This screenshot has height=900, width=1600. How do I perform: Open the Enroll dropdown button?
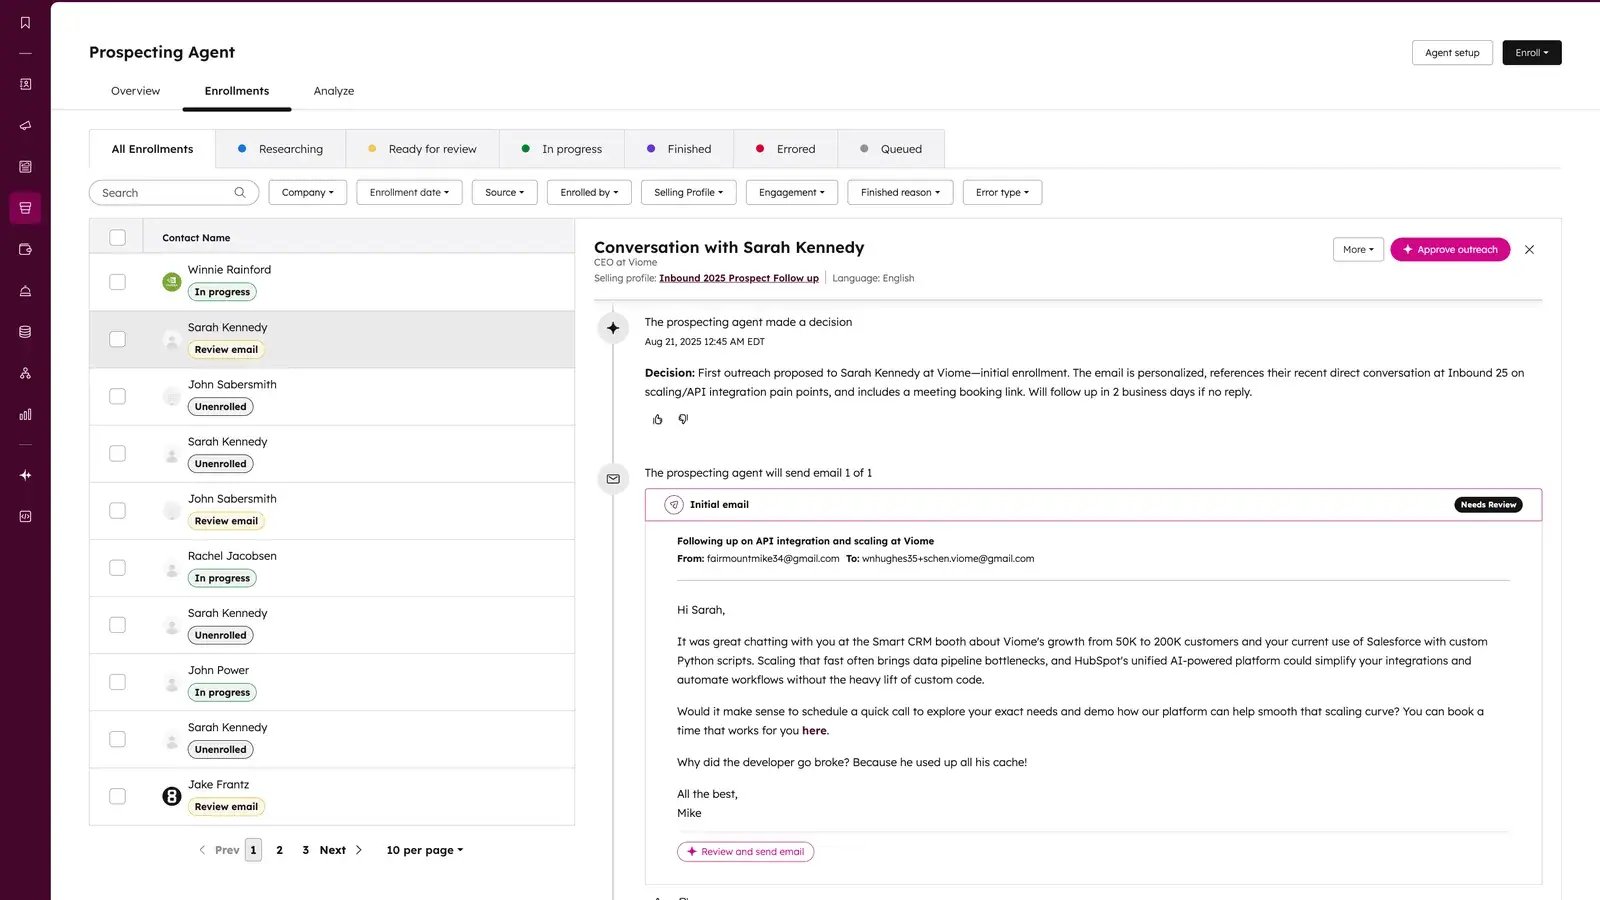1532,53
